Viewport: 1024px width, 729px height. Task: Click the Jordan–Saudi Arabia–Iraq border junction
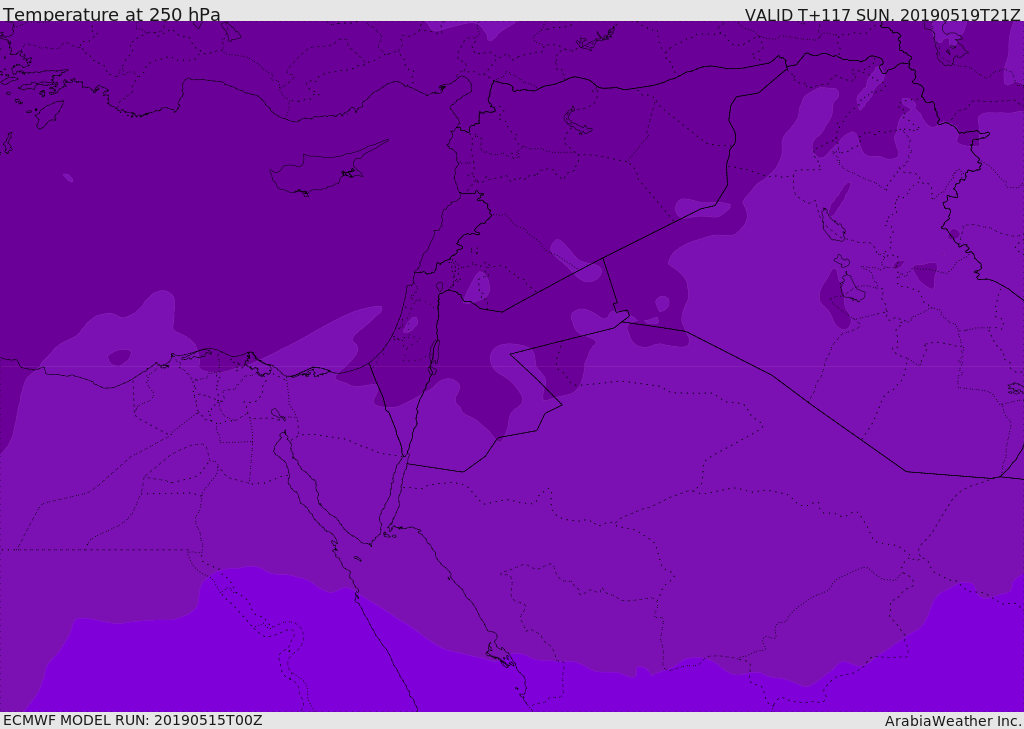[623, 321]
